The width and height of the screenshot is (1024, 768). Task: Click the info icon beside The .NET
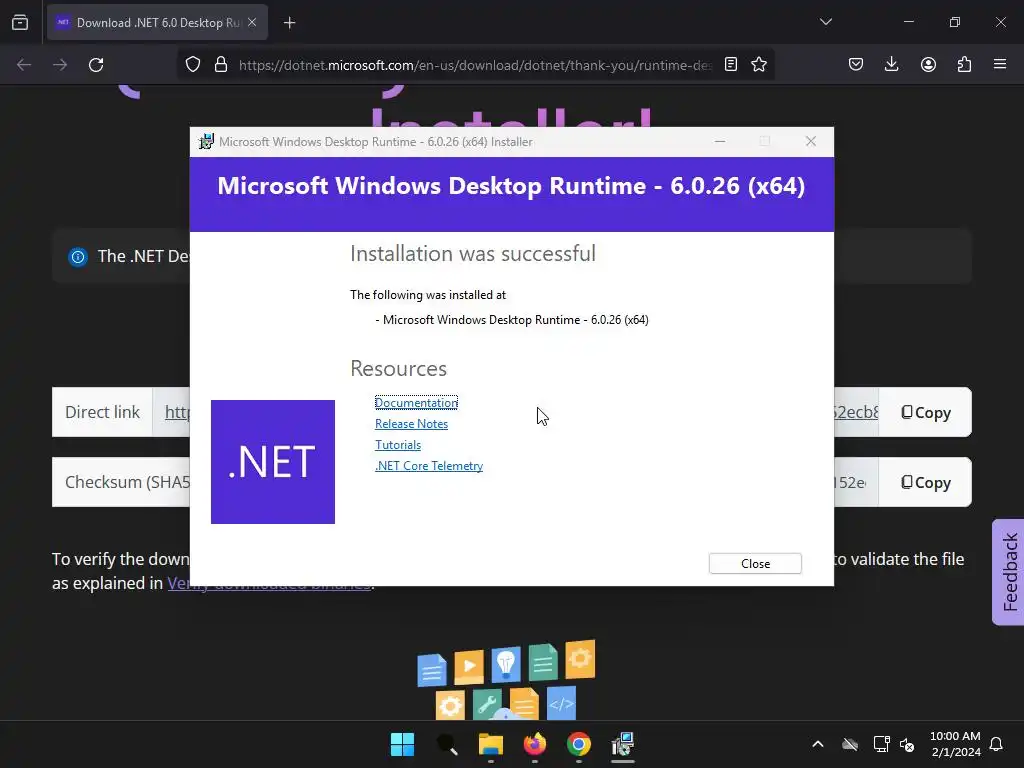coord(78,257)
